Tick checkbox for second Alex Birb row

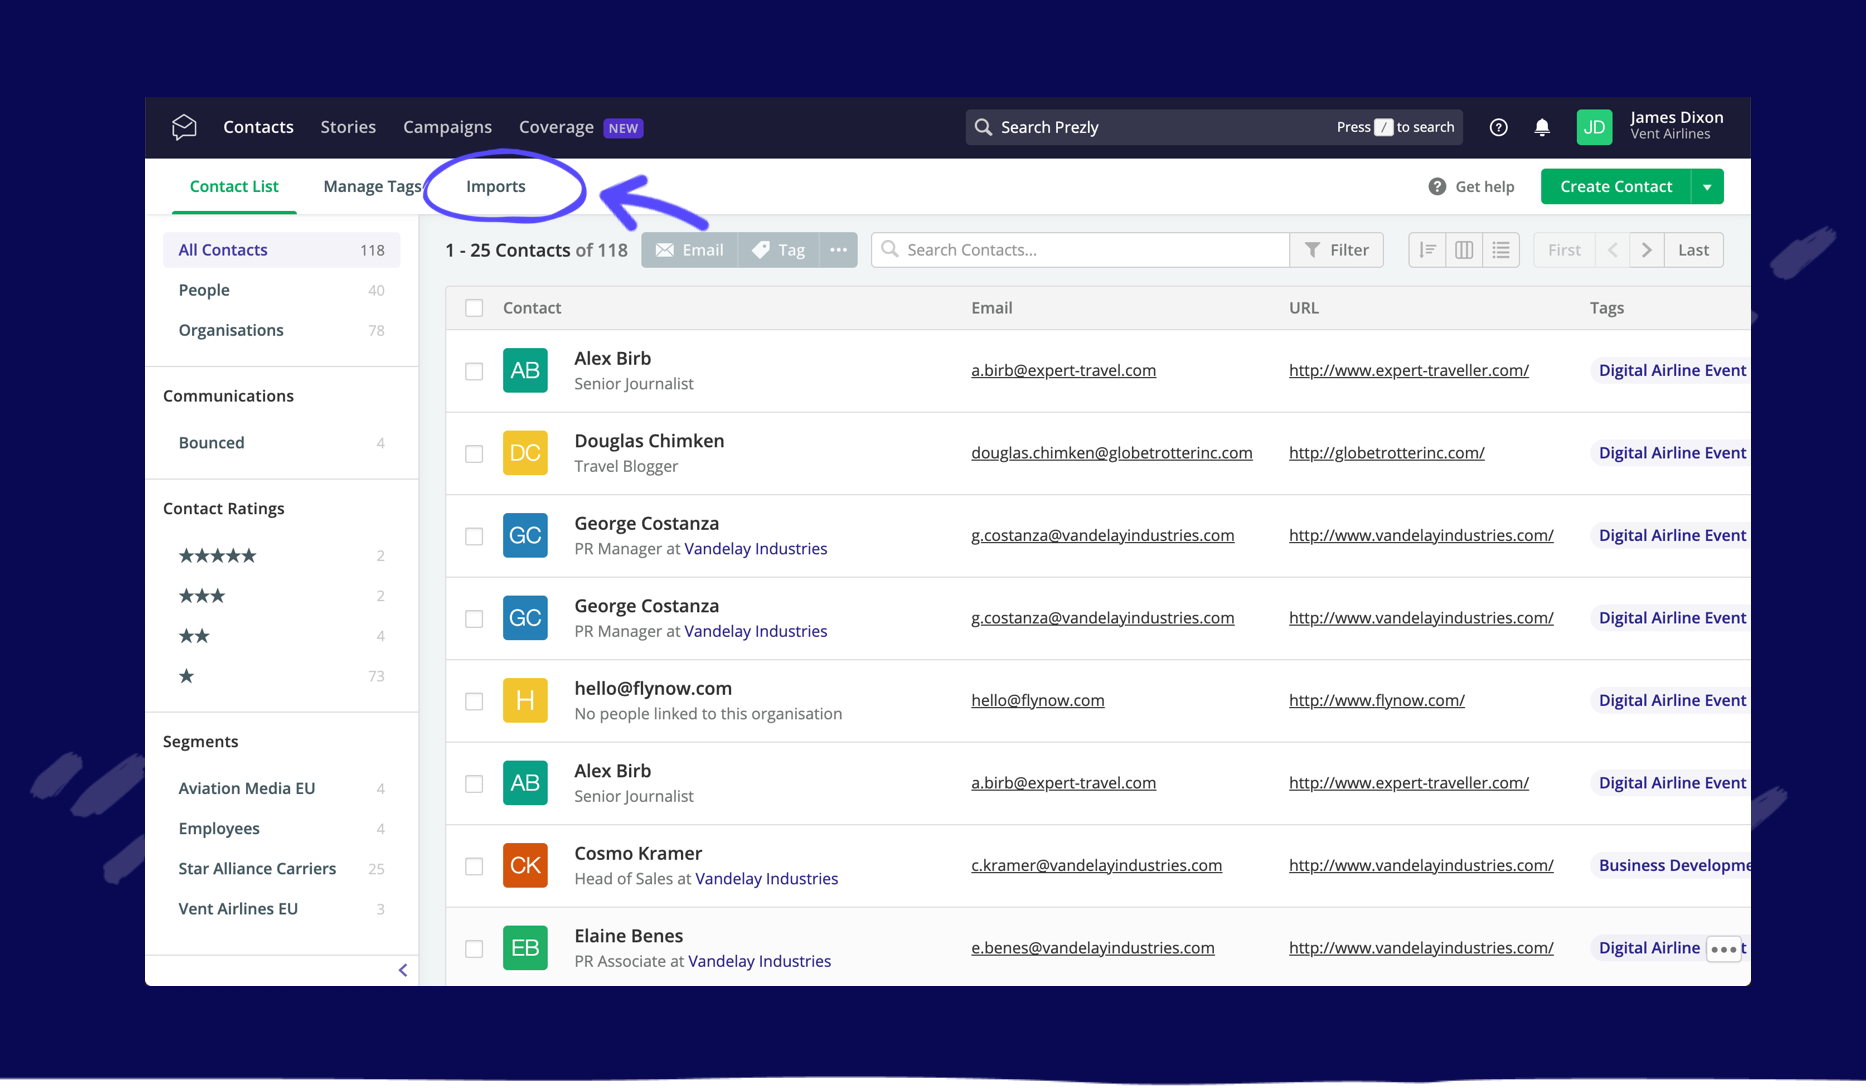pyautogui.click(x=474, y=784)
